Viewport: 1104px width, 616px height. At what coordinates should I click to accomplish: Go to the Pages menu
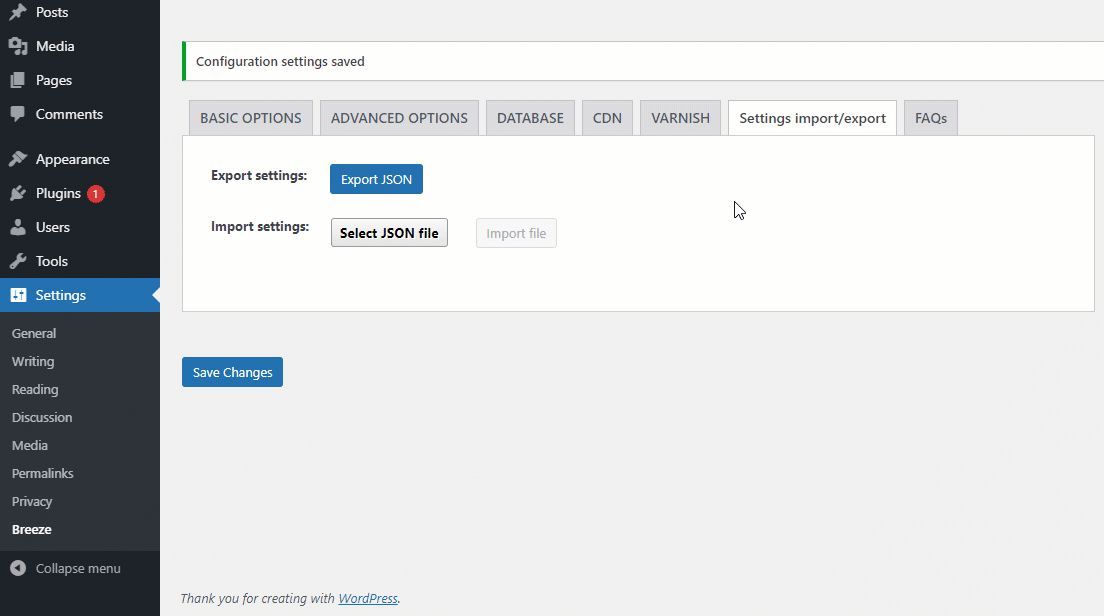coord(54,80)
